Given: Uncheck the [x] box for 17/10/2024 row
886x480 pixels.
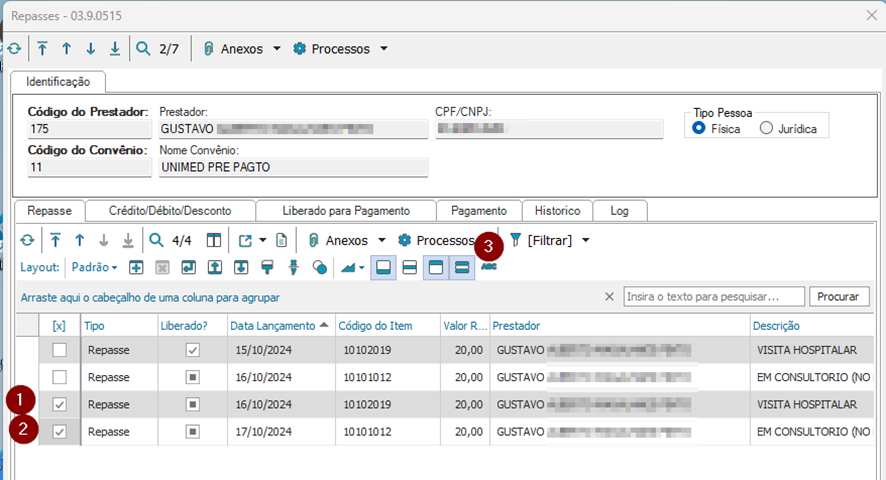Looking at the screenshot, I should 59,431.
